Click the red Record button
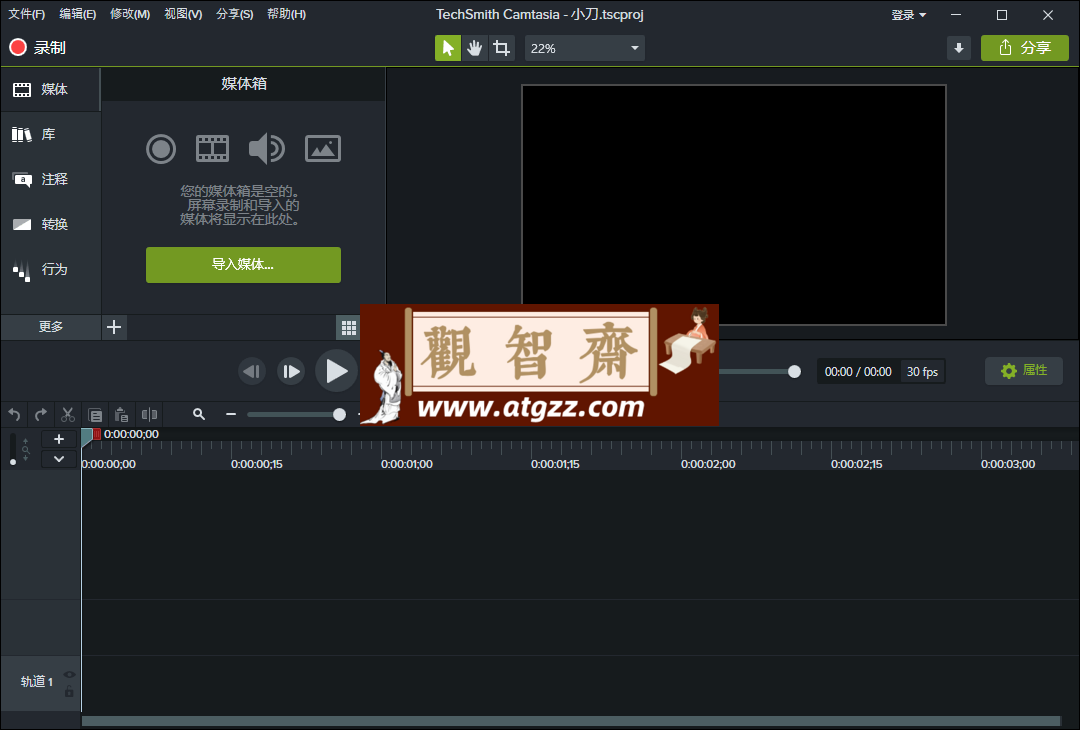Screen dimensions: 1080x730 click(x=37, y=48)
